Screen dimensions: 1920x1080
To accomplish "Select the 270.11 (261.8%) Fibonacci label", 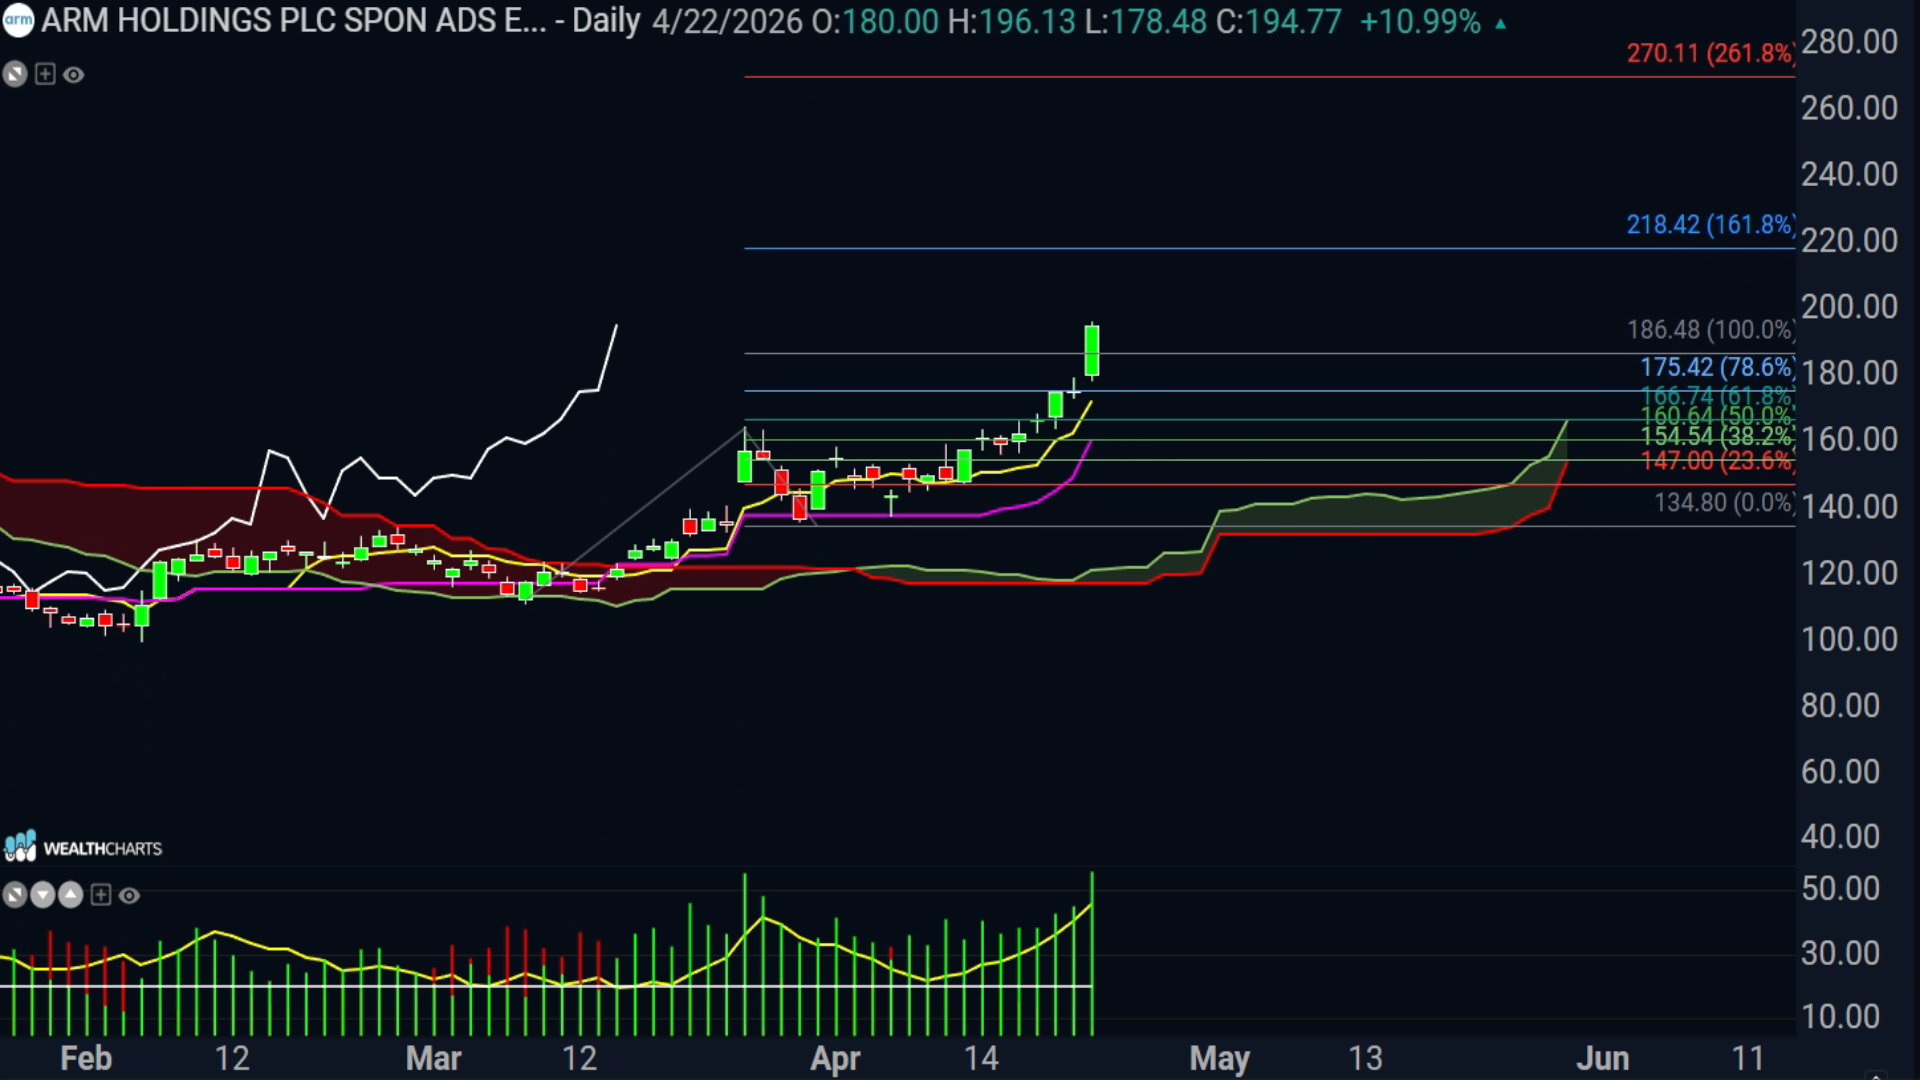I will point(1710,53).
